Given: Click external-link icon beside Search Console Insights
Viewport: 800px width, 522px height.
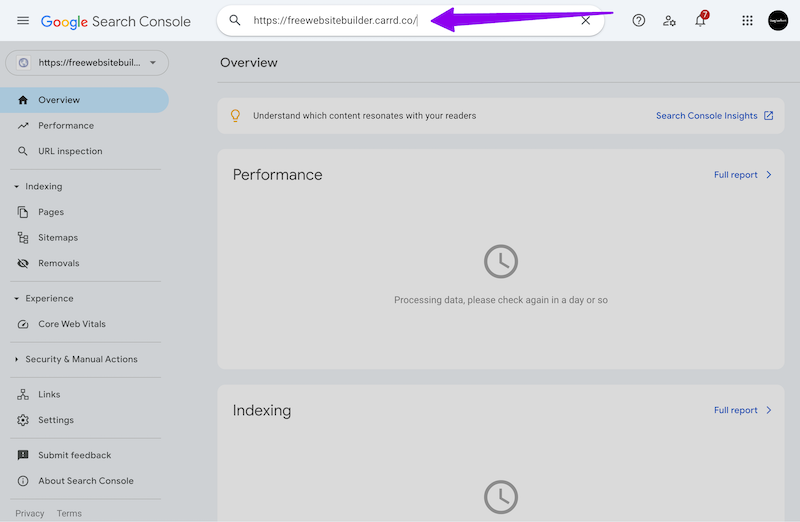Looking at the screenshot, I should (768, 116).
